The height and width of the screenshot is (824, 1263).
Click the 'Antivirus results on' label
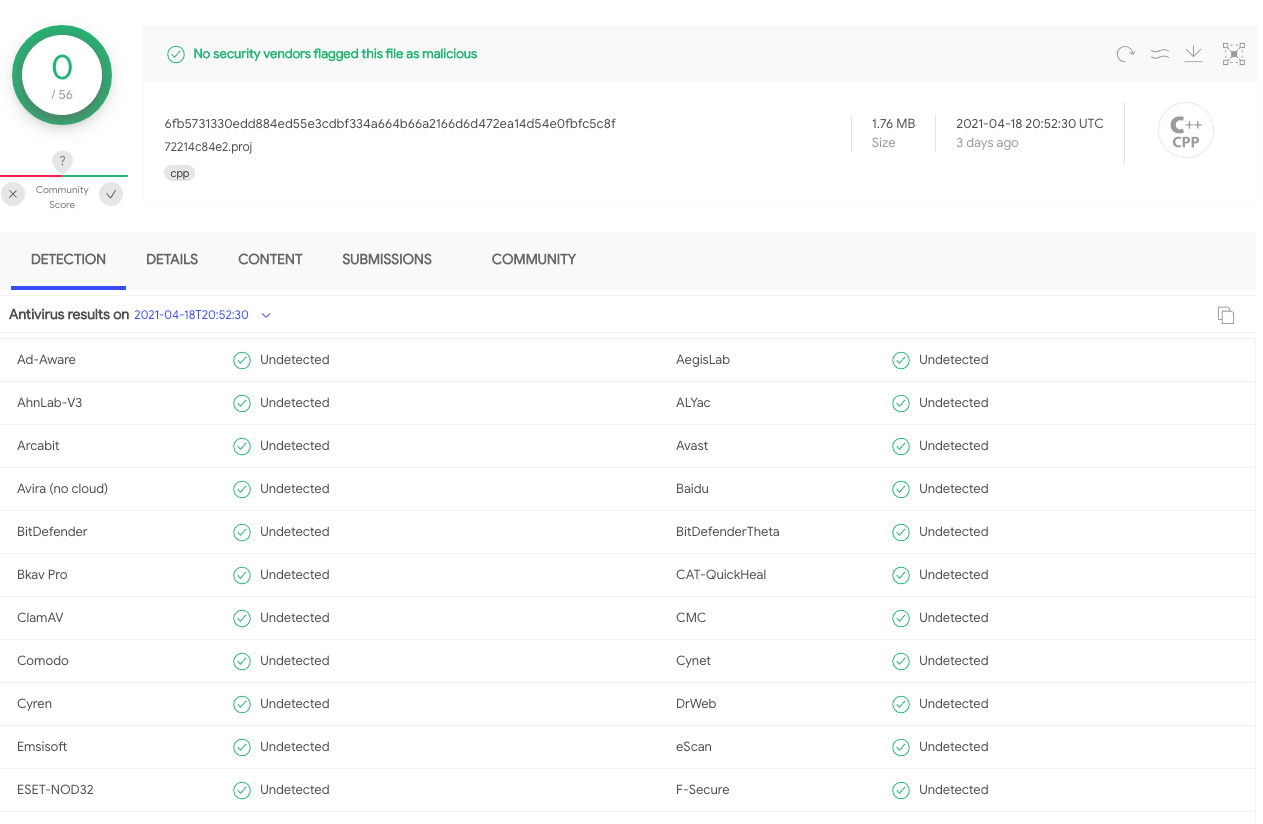[x=69, y=315]
